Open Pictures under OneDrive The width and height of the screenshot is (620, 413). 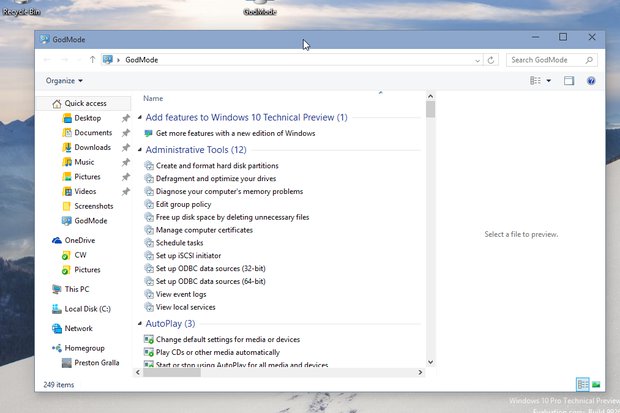pos(87,270)
